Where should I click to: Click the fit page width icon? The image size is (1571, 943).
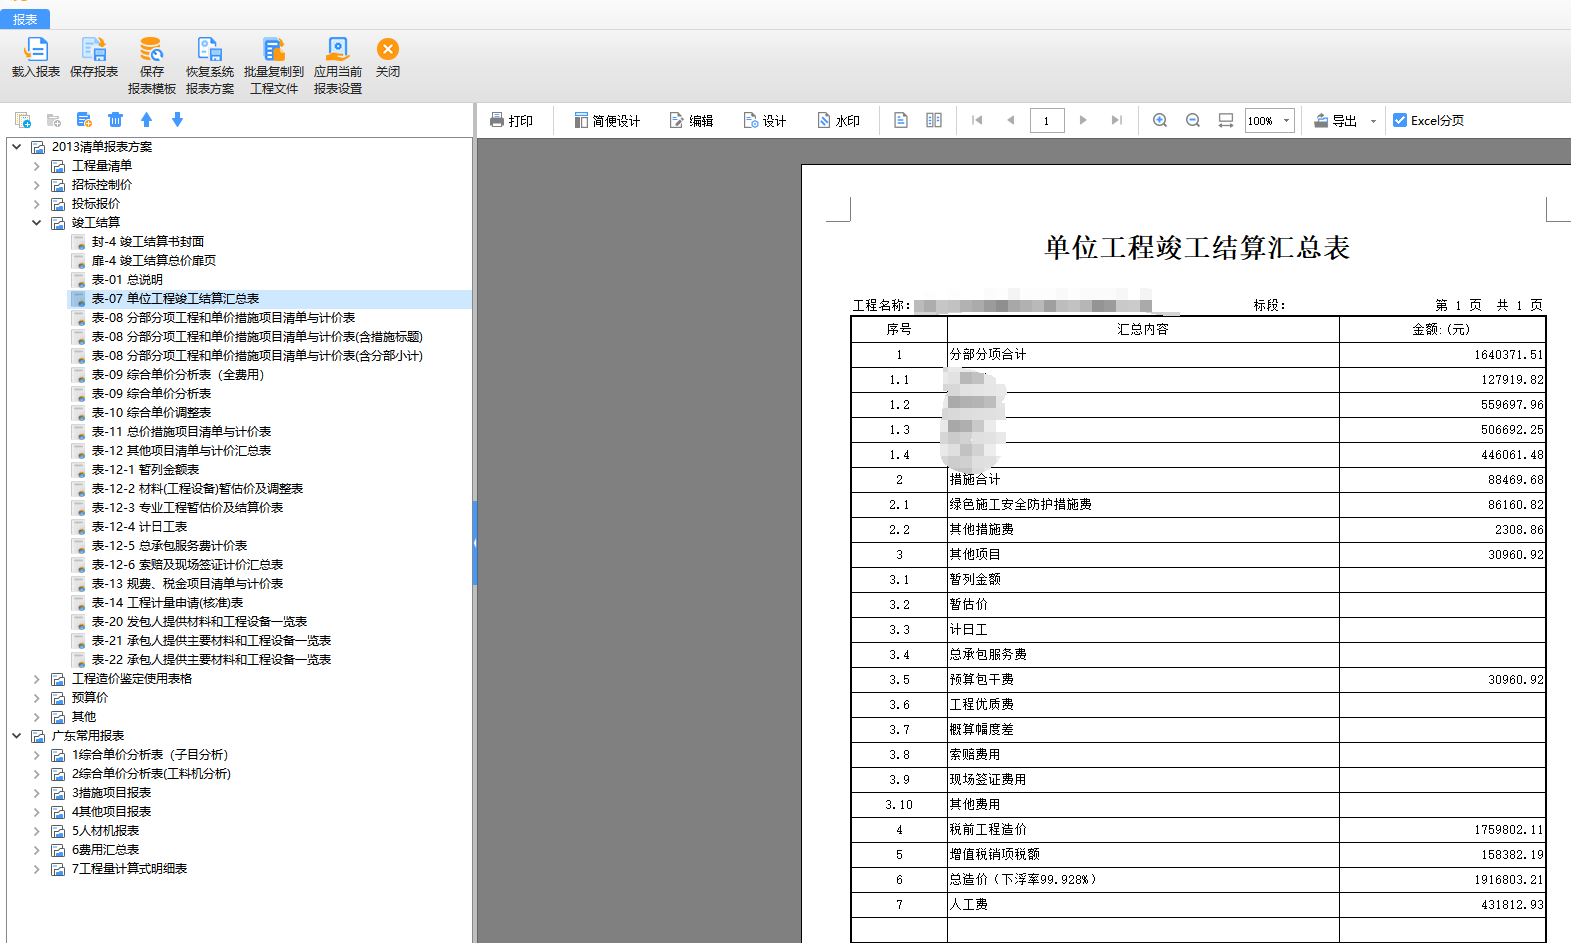[1226, 120]
